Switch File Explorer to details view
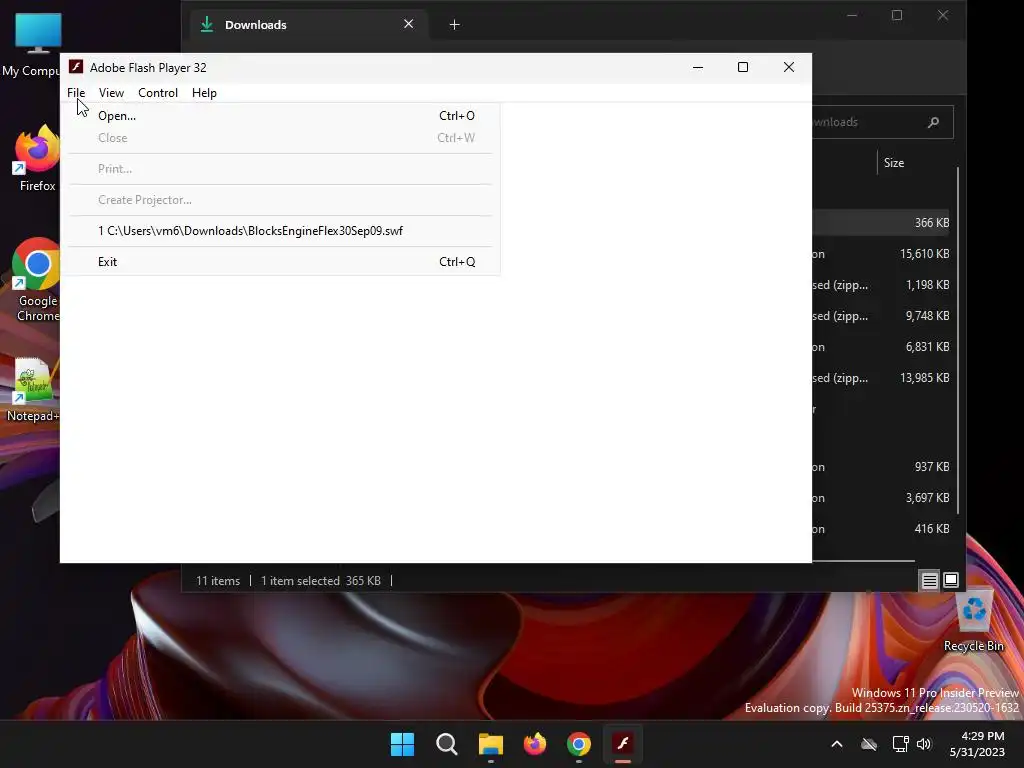 coord(929,580)
